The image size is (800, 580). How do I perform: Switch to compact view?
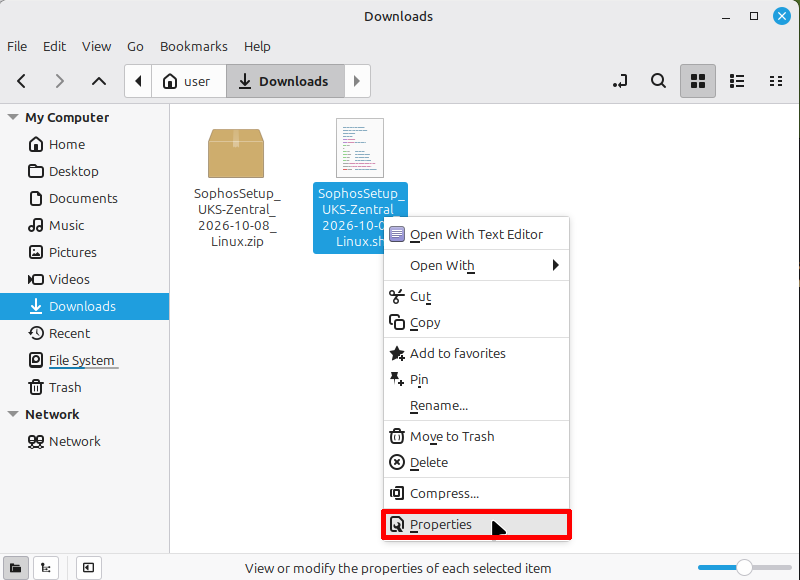[776, 81]
